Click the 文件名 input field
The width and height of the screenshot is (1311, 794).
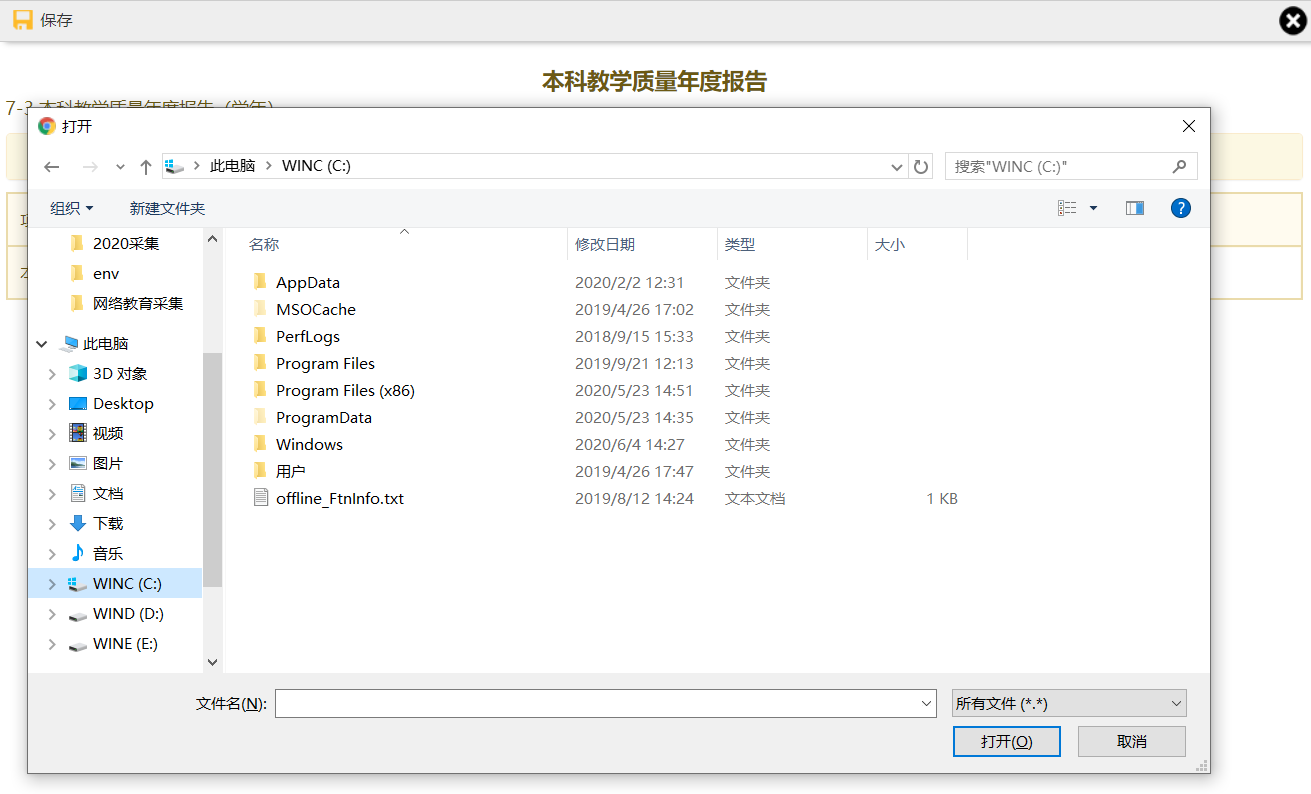click(x=596, y=704)
